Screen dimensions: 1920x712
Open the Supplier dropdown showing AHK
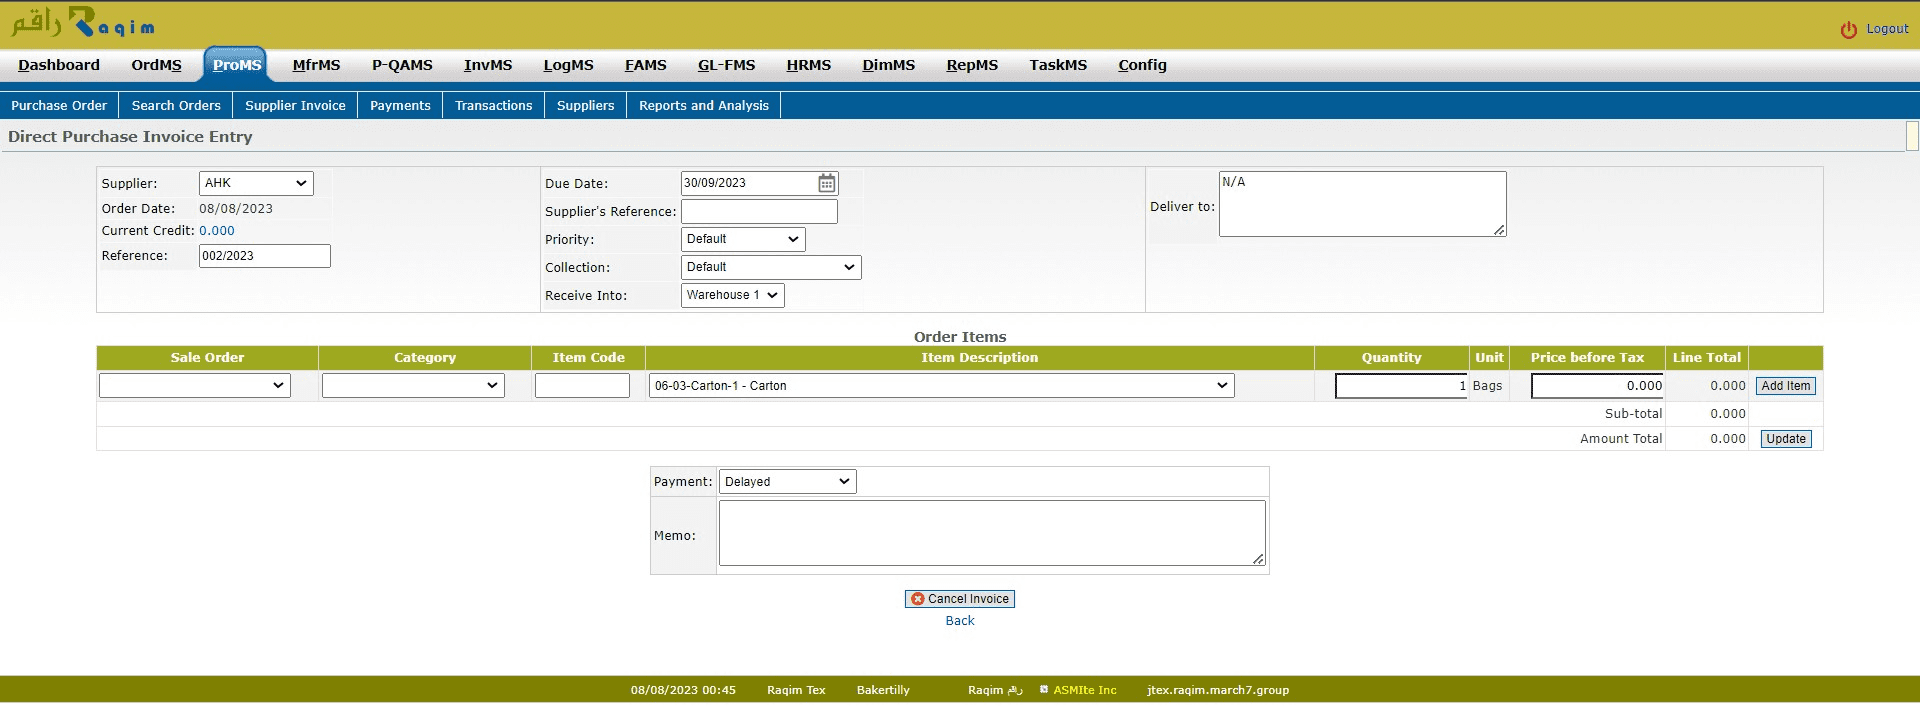(x=256, y=183)
